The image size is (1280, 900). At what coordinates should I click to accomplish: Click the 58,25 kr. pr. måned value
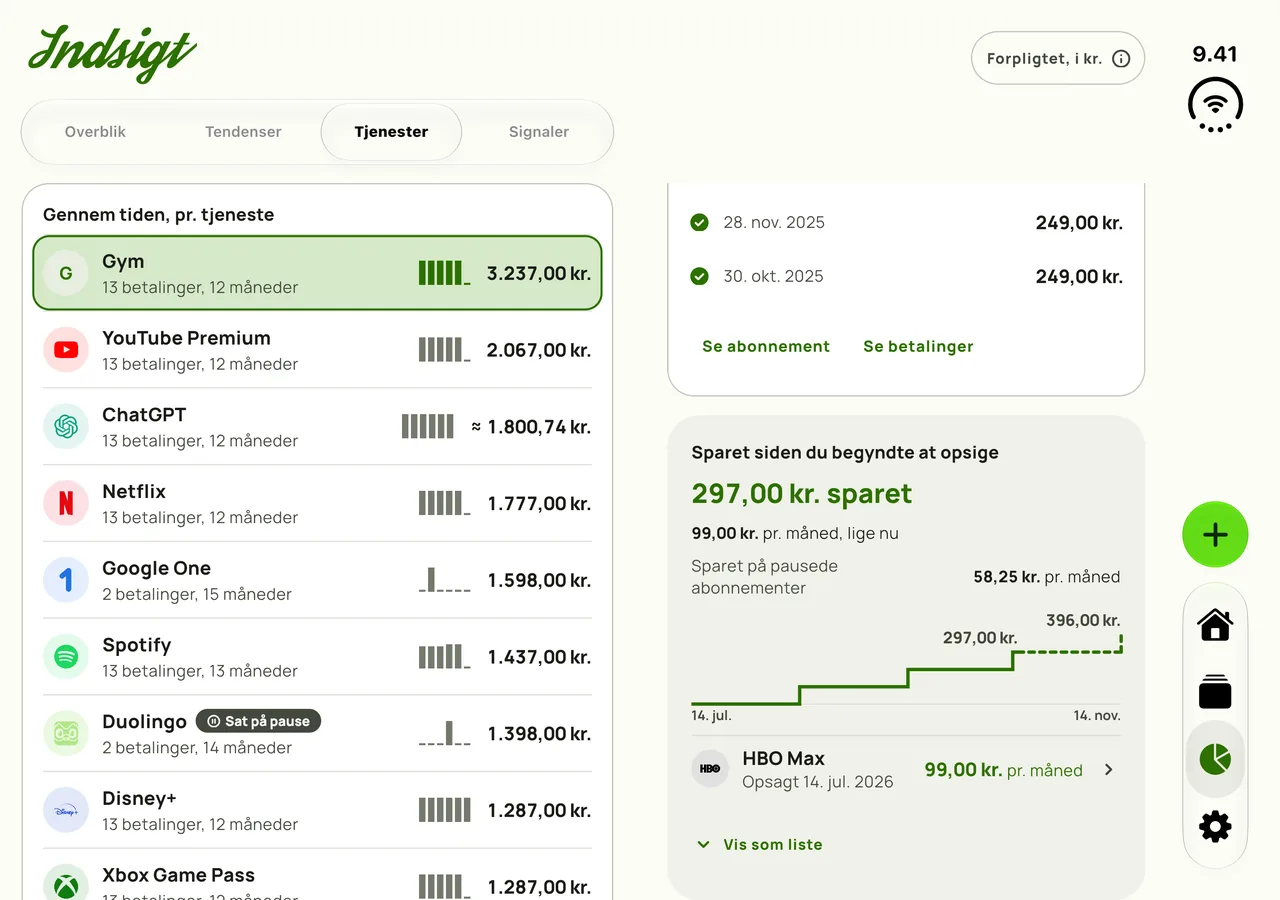coord(1047,577)
